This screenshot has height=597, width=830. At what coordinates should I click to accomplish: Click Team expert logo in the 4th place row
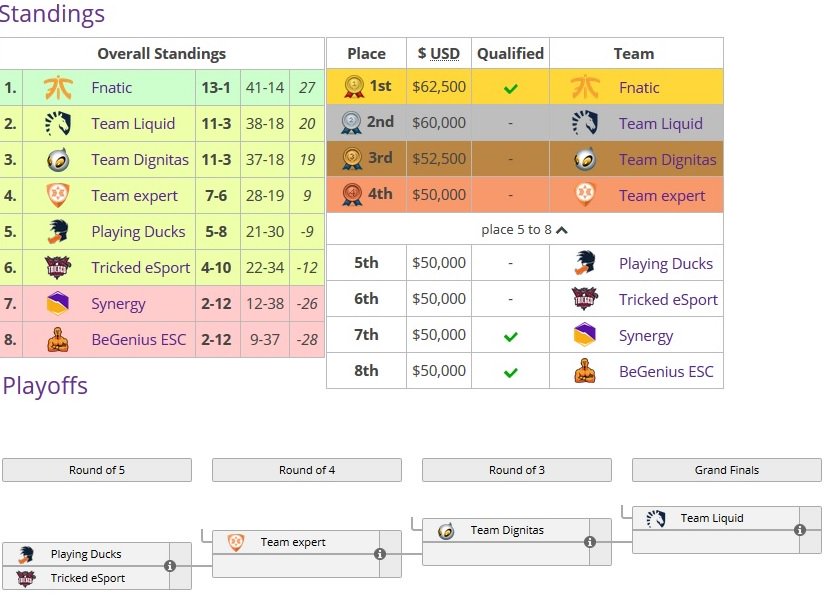[x=585, y=195]
